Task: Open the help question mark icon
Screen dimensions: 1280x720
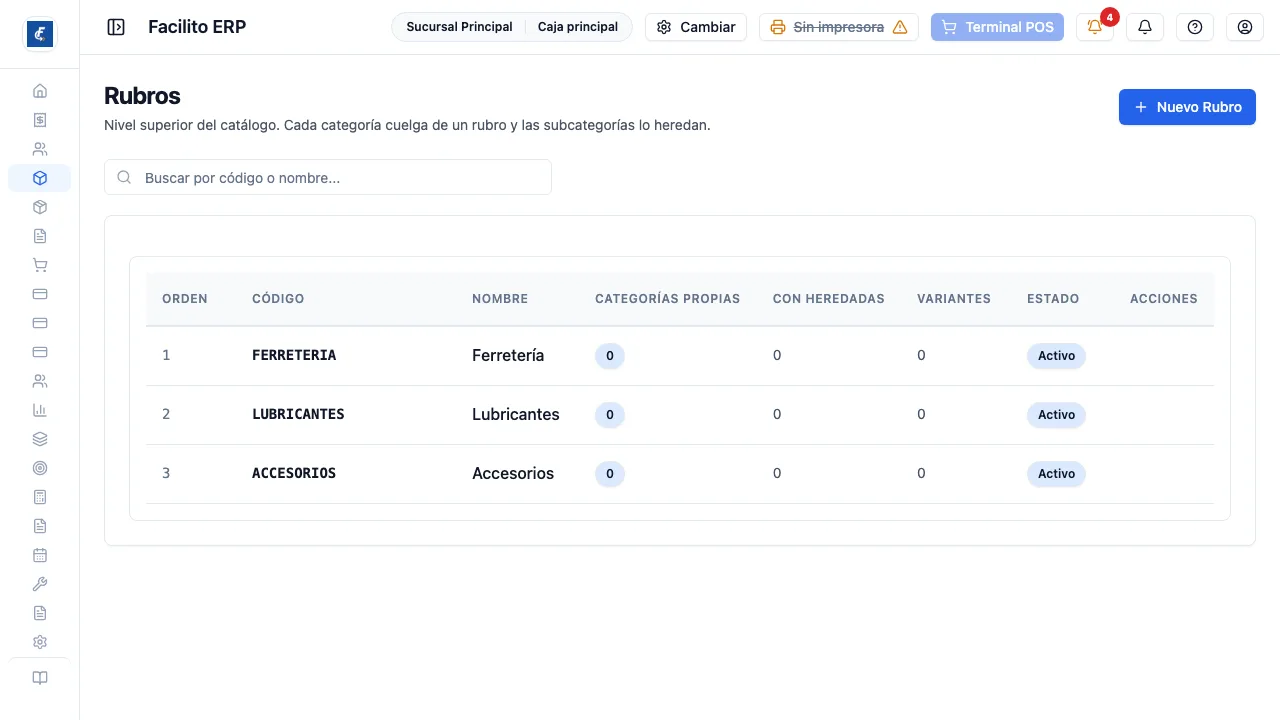Action: click(1195, 27)
